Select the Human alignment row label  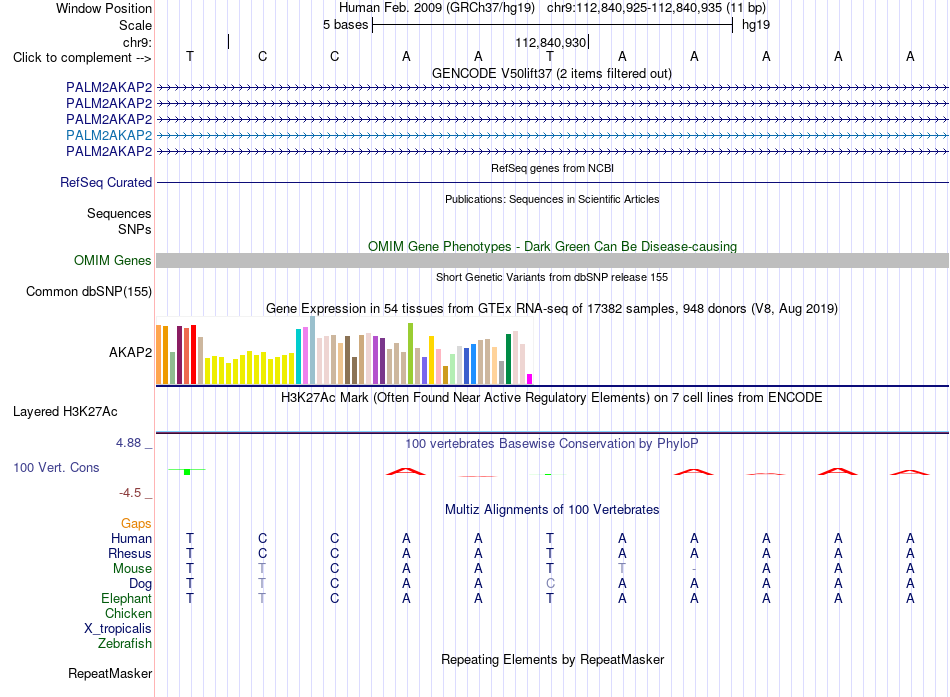pos(131,538)
